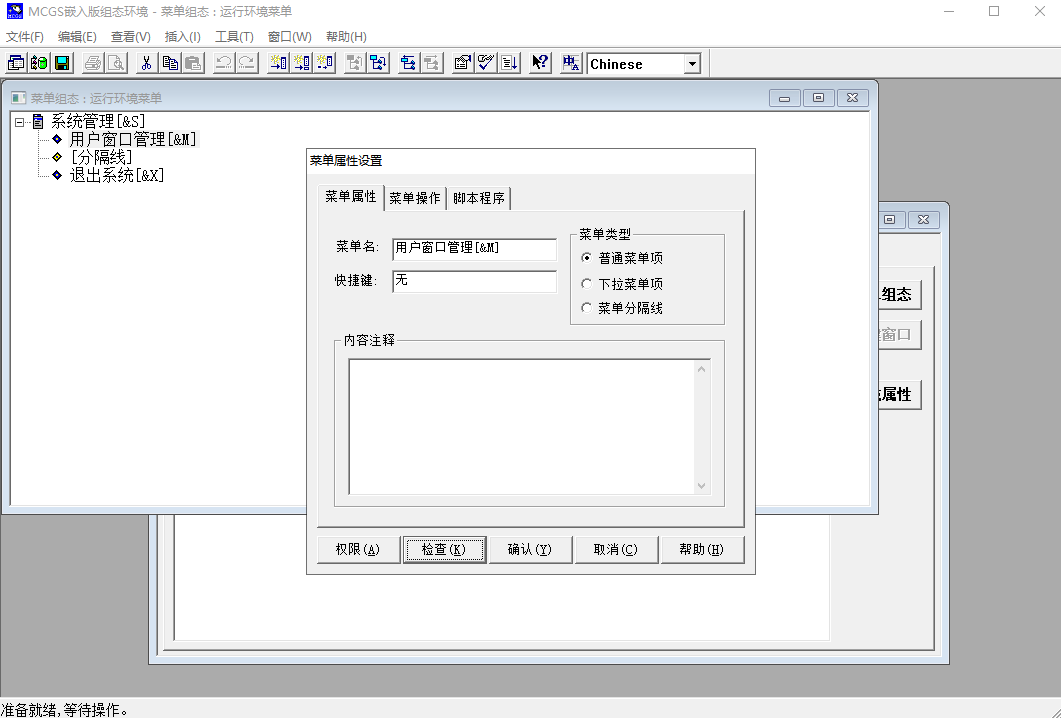This screenshot has height=718, width=1061.
Task: Click the redo arrow icon
Action: pyautogui.click(x=246, y=63)
